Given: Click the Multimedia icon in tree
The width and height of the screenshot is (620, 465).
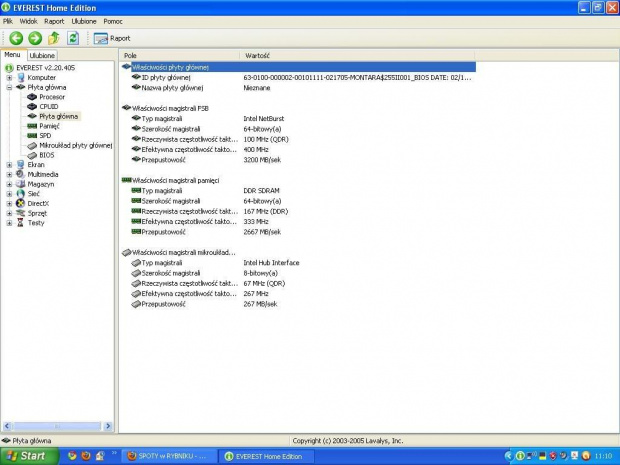Looking at the screenshot, I should pos(21,174).
